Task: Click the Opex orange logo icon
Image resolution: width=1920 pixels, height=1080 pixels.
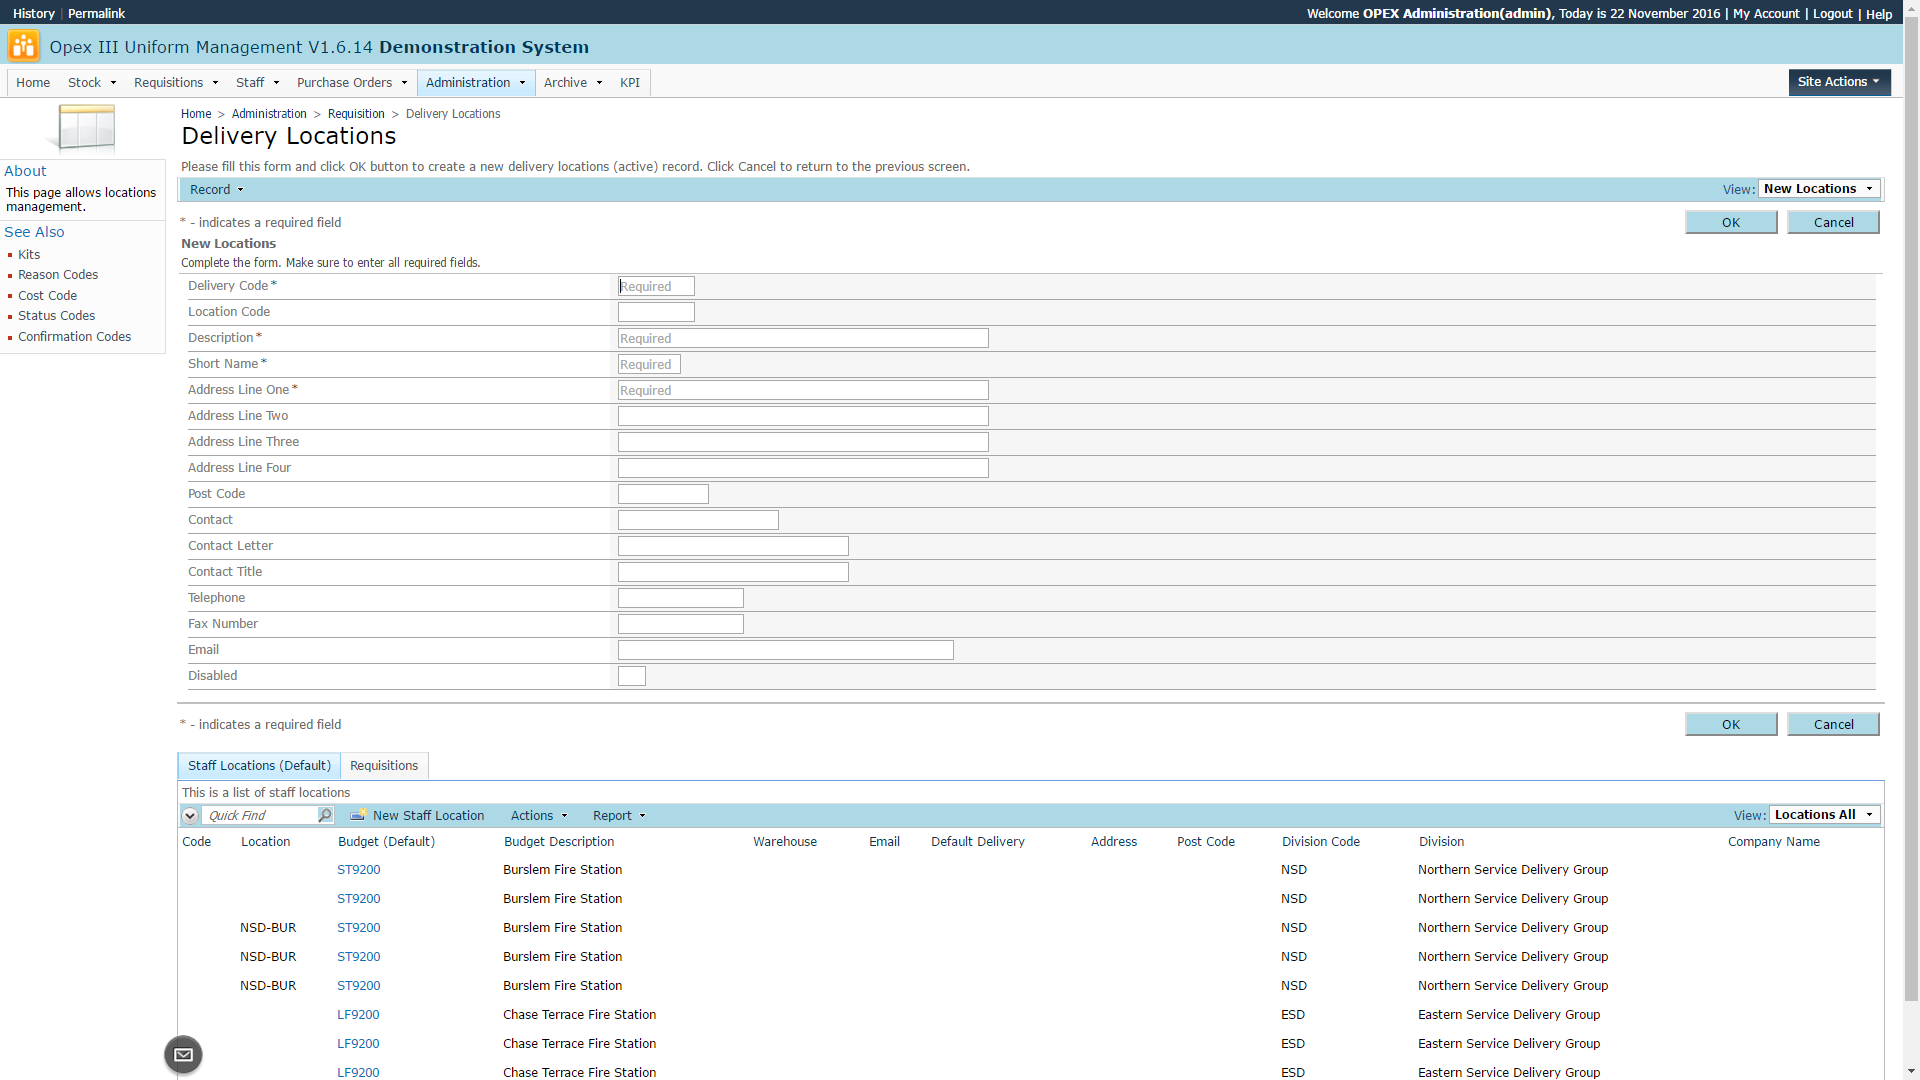Action: [x=23, y=46]
